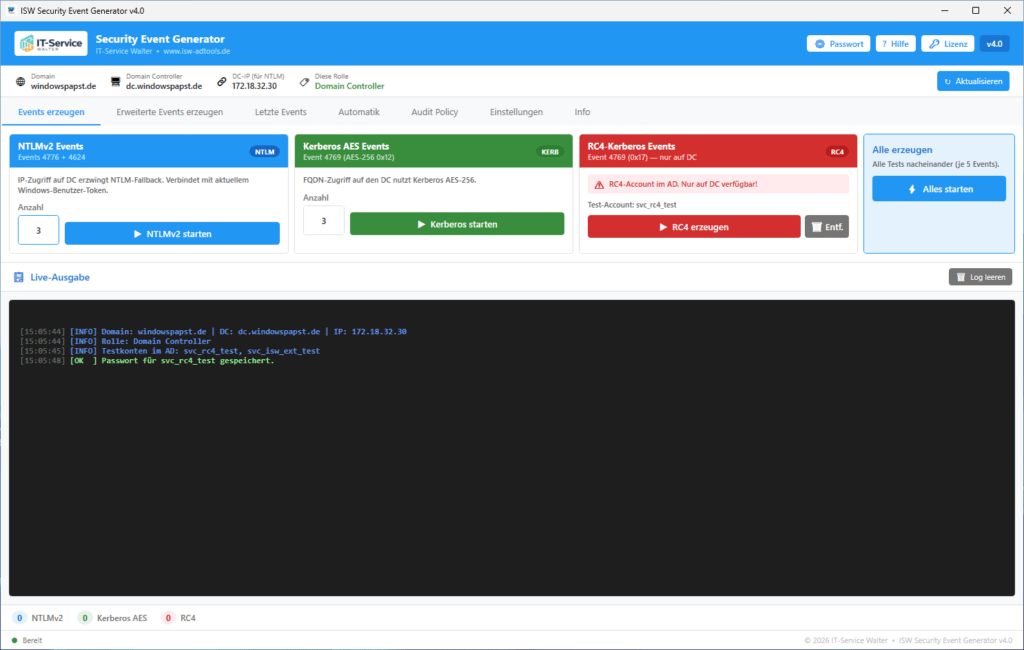Image resolution: width=1024 pixels, height=650 pixels.
Task: Open the Hilfe button
Action: [895, 44]
